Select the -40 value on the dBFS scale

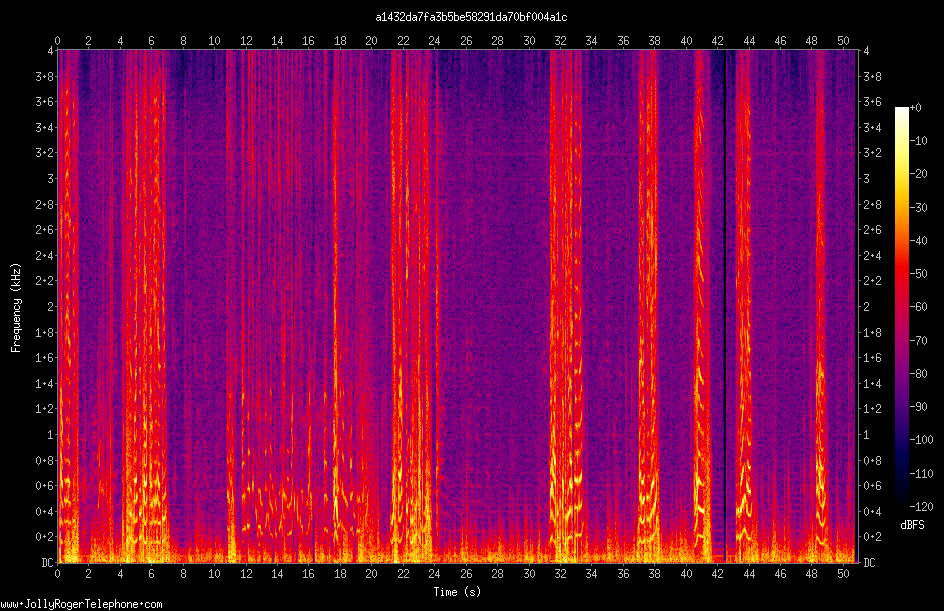(x=919, y=241)
